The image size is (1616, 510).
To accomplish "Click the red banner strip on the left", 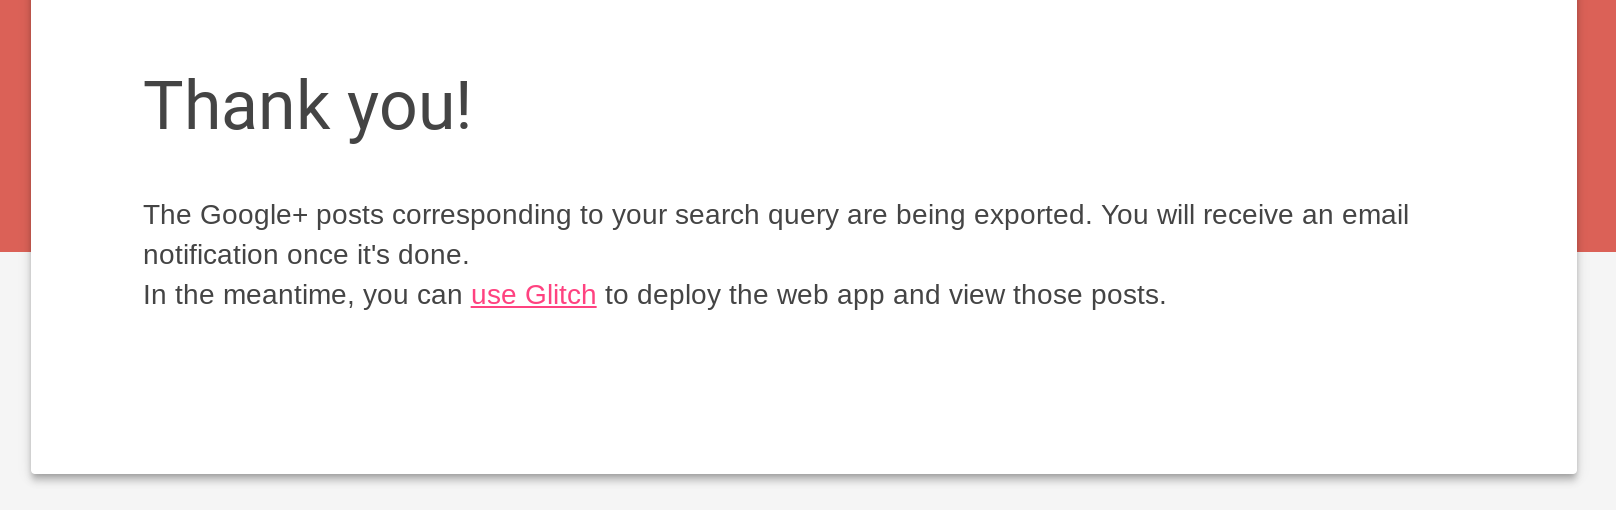I will [15, 125].
